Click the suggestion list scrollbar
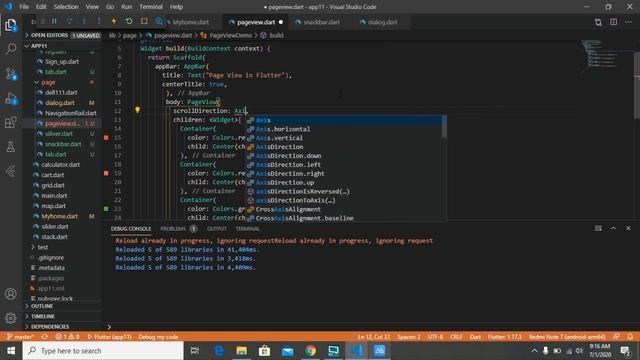640x360 pixels. point(444,127)
